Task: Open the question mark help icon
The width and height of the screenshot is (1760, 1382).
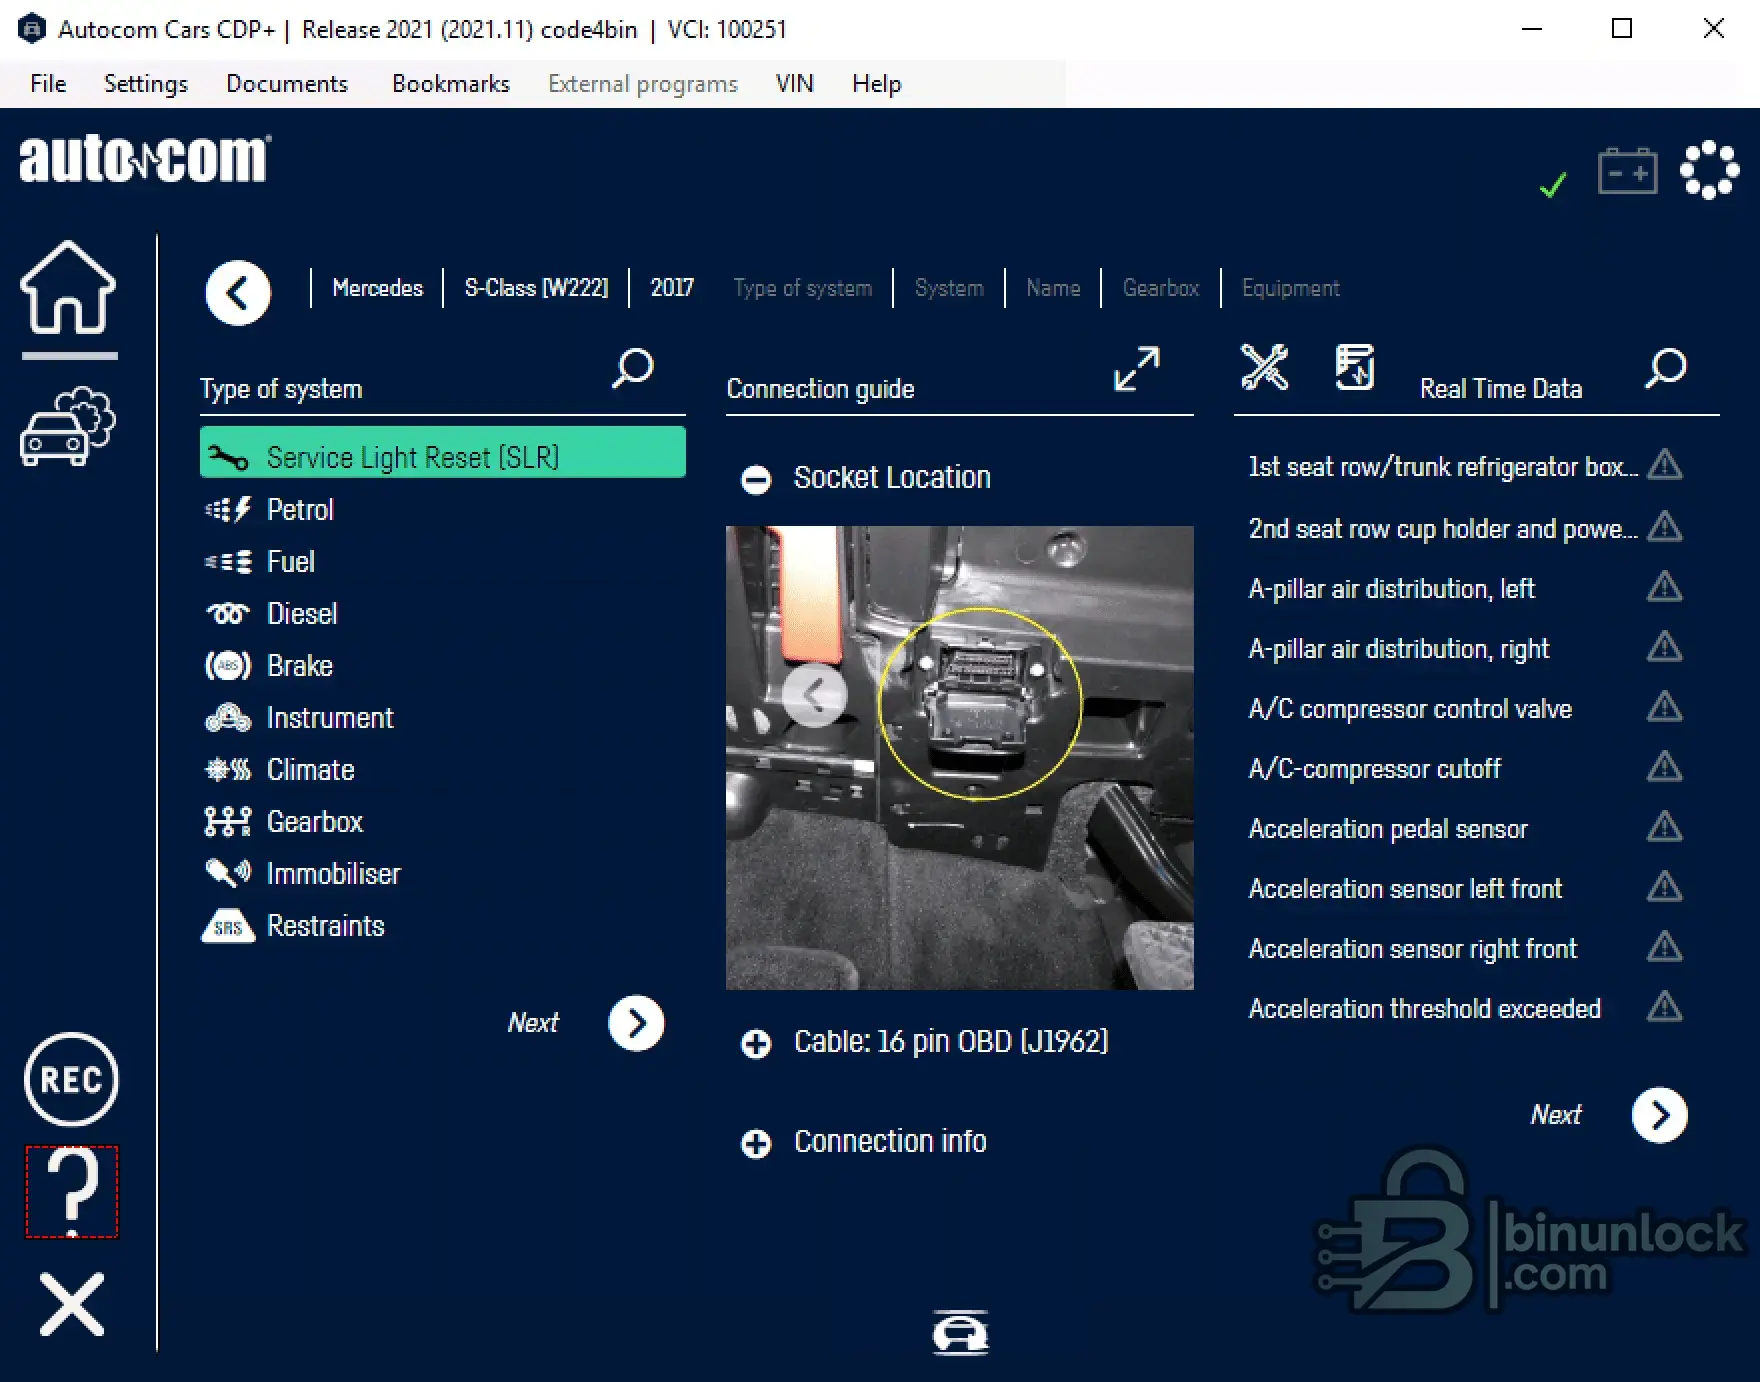Action: [72, 1192]
